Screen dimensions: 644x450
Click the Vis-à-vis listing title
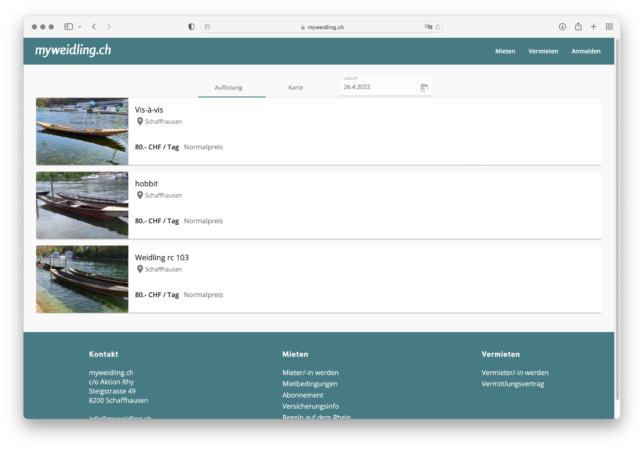tap(149, 110)
